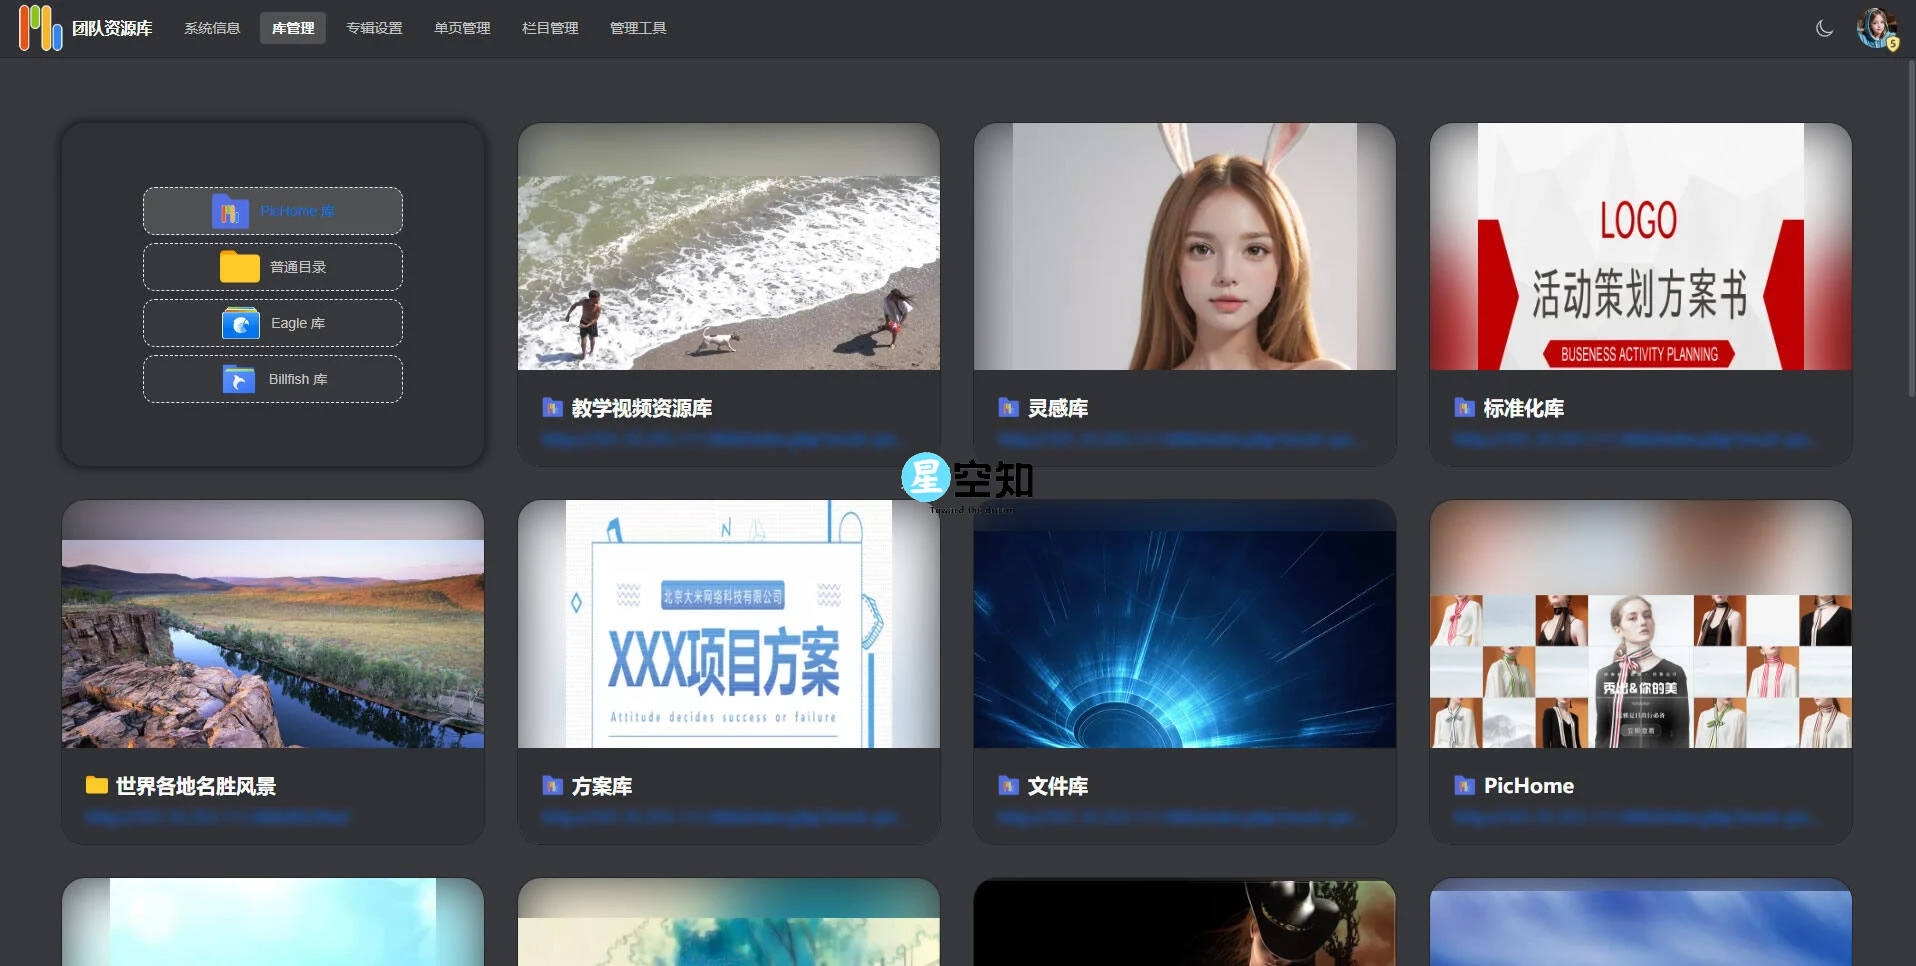Open the 灵感库 cover image thumbnail

point(1184,246)
